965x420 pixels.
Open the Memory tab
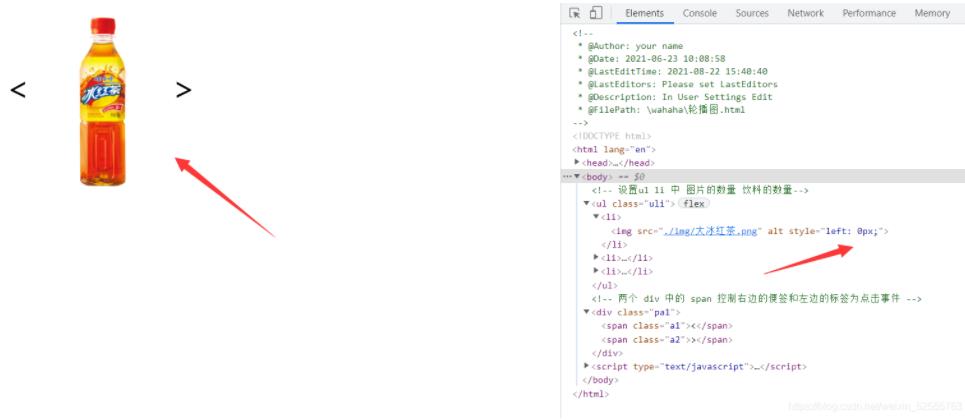pyautogui.click(x=931, y=13)
